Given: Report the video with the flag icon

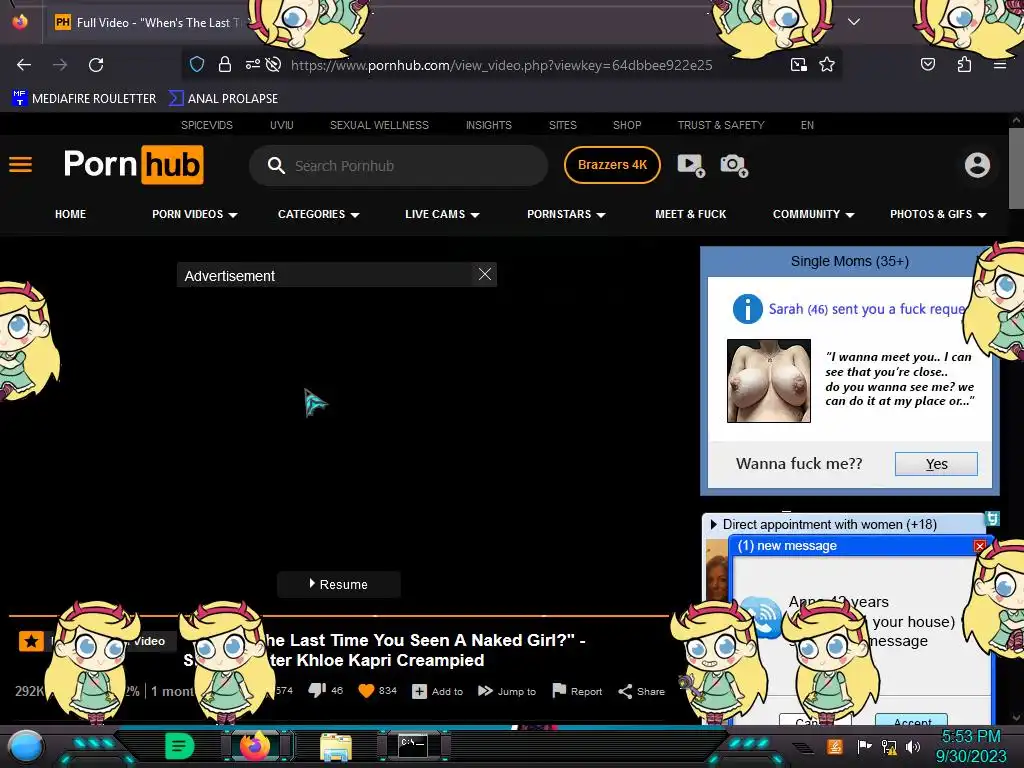Looking at the screenshot, I should pyautogui.click(x=577, y=691).
